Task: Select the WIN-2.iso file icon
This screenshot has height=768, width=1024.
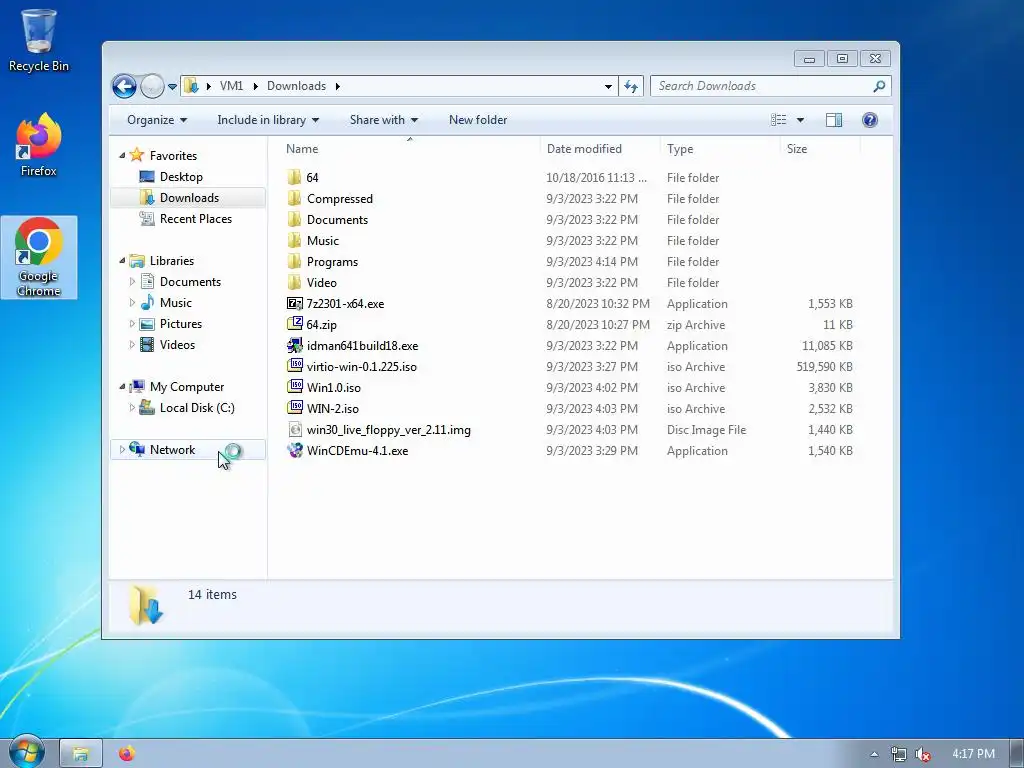Action: [x=295, y=408]
